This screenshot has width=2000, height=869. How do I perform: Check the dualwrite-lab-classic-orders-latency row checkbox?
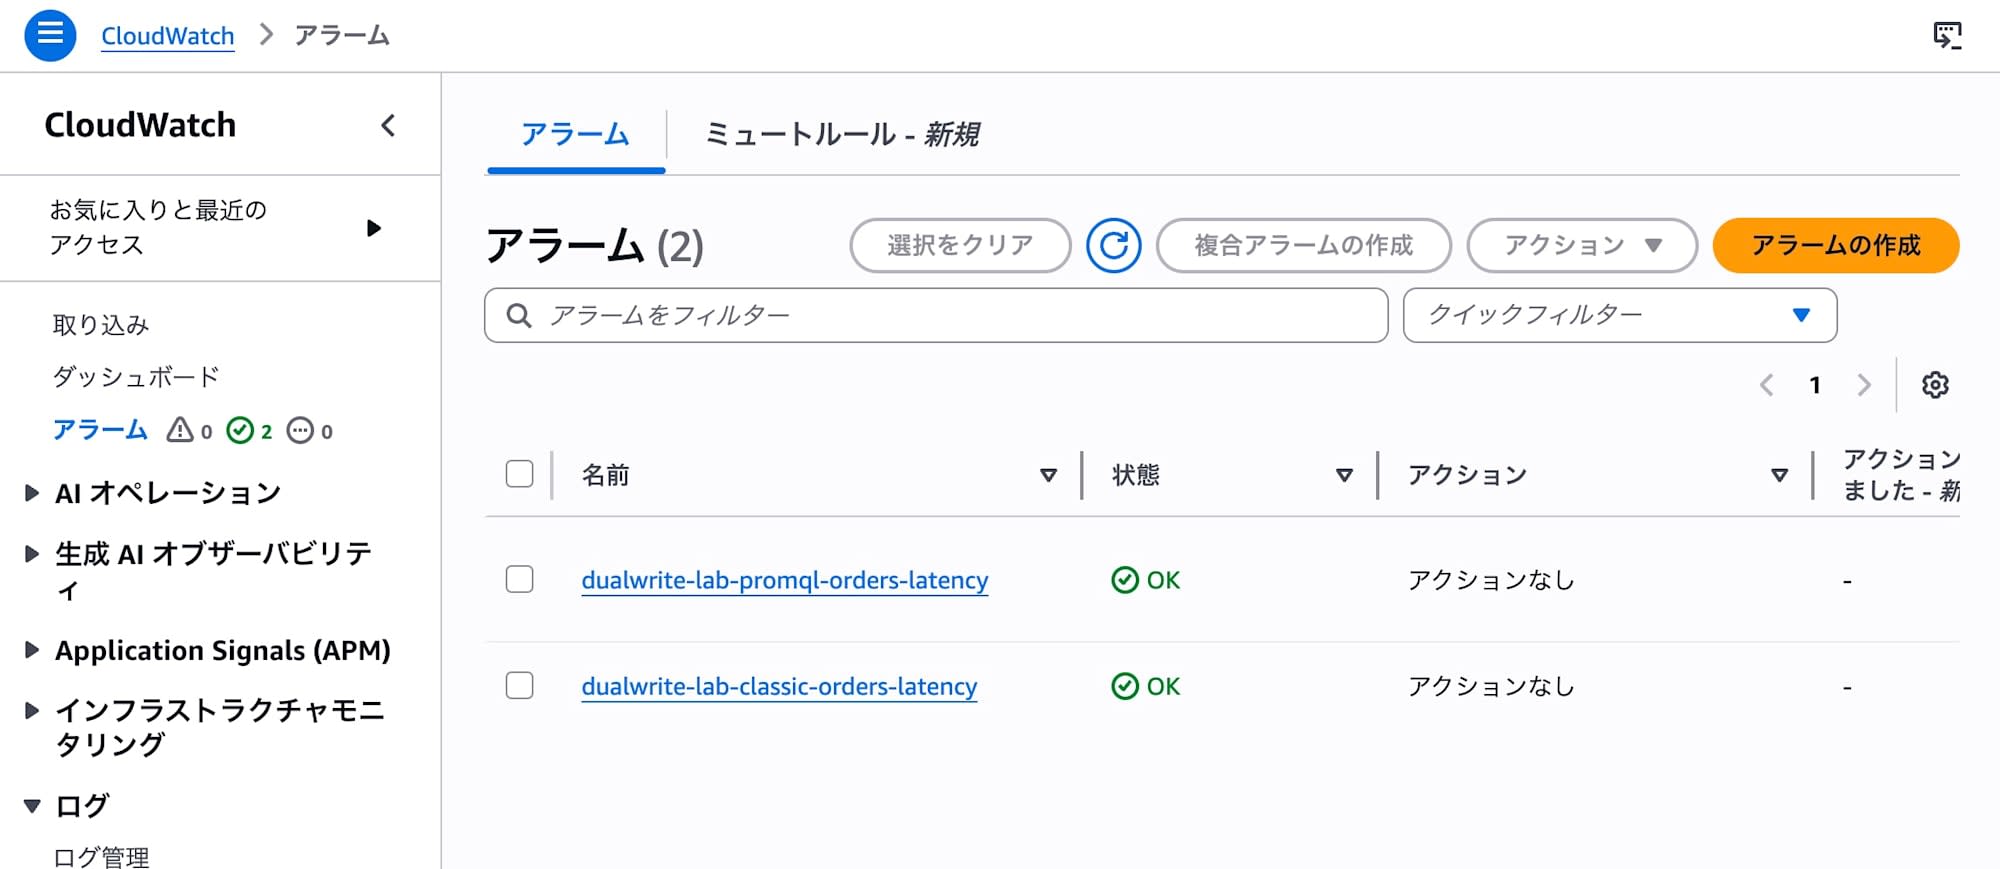tap(519, 685)
